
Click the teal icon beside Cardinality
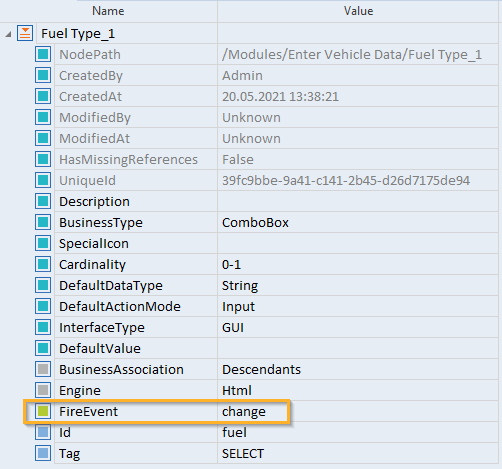pyautogui.click(x=43, y=264)
